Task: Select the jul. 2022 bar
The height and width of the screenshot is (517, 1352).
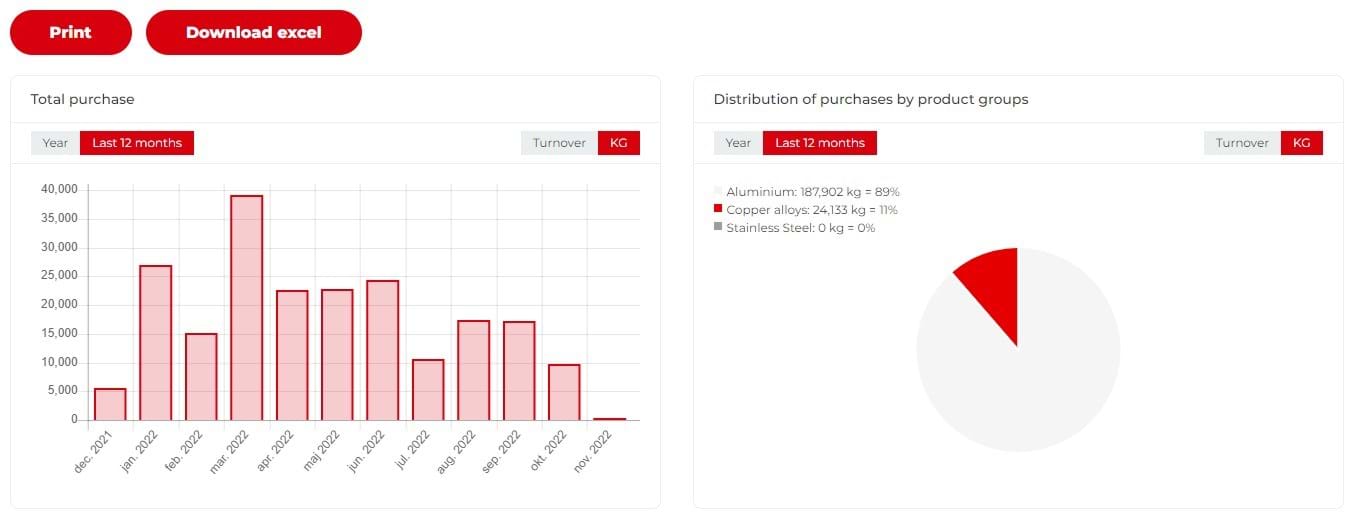Action: [428, 390]
